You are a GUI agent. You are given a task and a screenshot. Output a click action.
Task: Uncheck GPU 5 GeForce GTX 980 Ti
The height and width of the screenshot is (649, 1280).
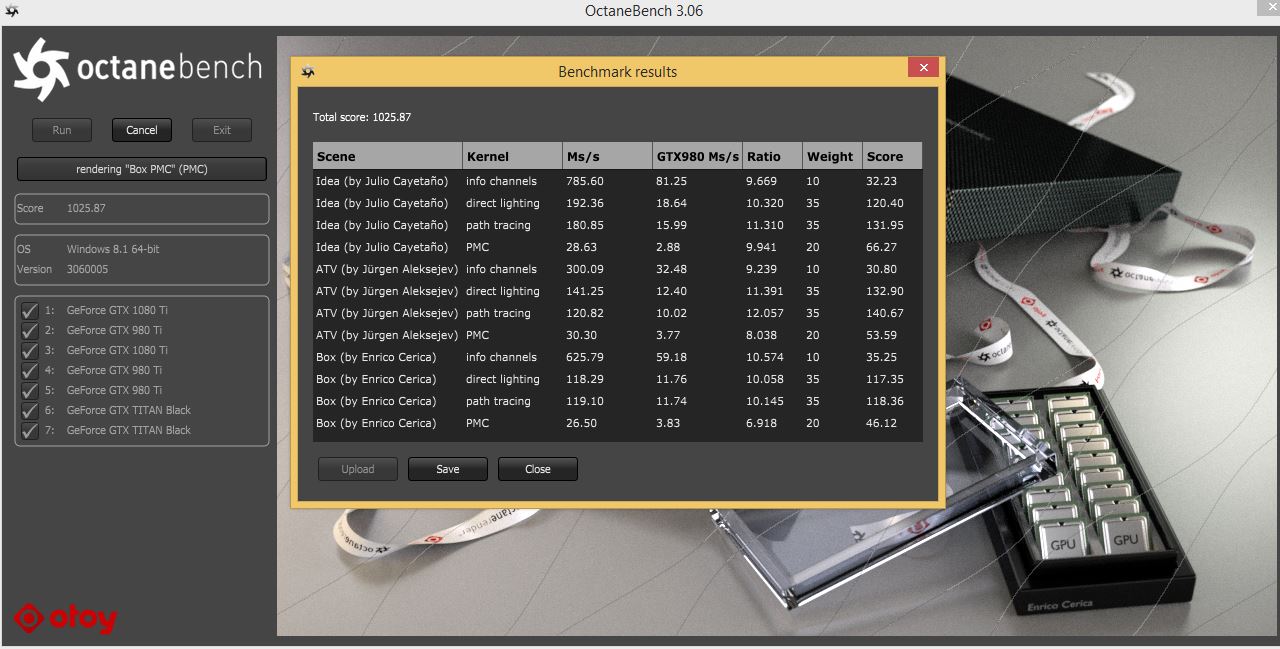30,390
